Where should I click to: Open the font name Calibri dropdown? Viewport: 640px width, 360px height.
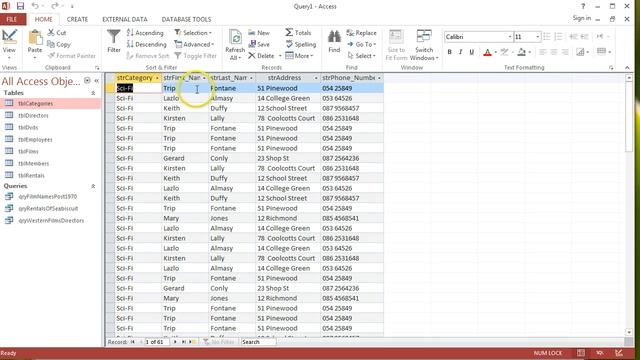(x=510, y=37)
